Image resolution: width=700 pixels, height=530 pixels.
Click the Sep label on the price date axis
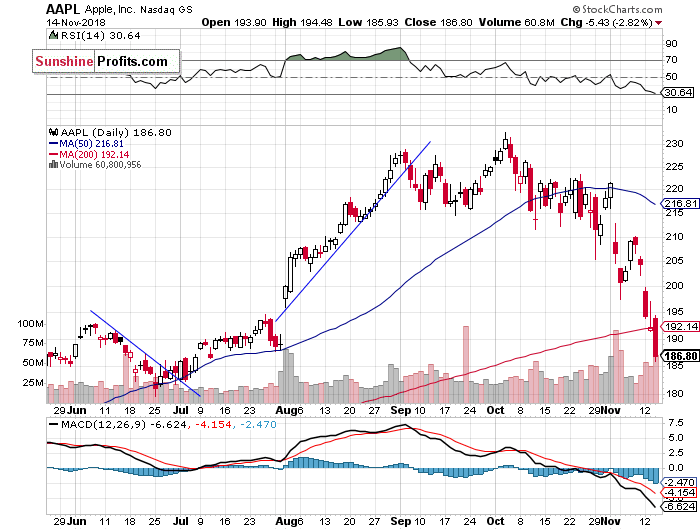[400, 410]
